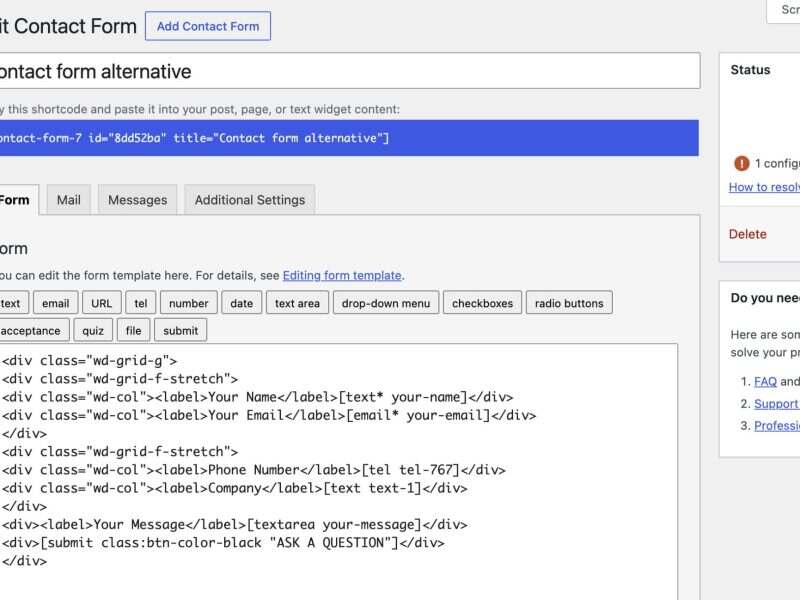This screenshot has height=600, width=800.
Task: Edit the form title field 'Contact form alternative'
Action: tap(349, 71)
